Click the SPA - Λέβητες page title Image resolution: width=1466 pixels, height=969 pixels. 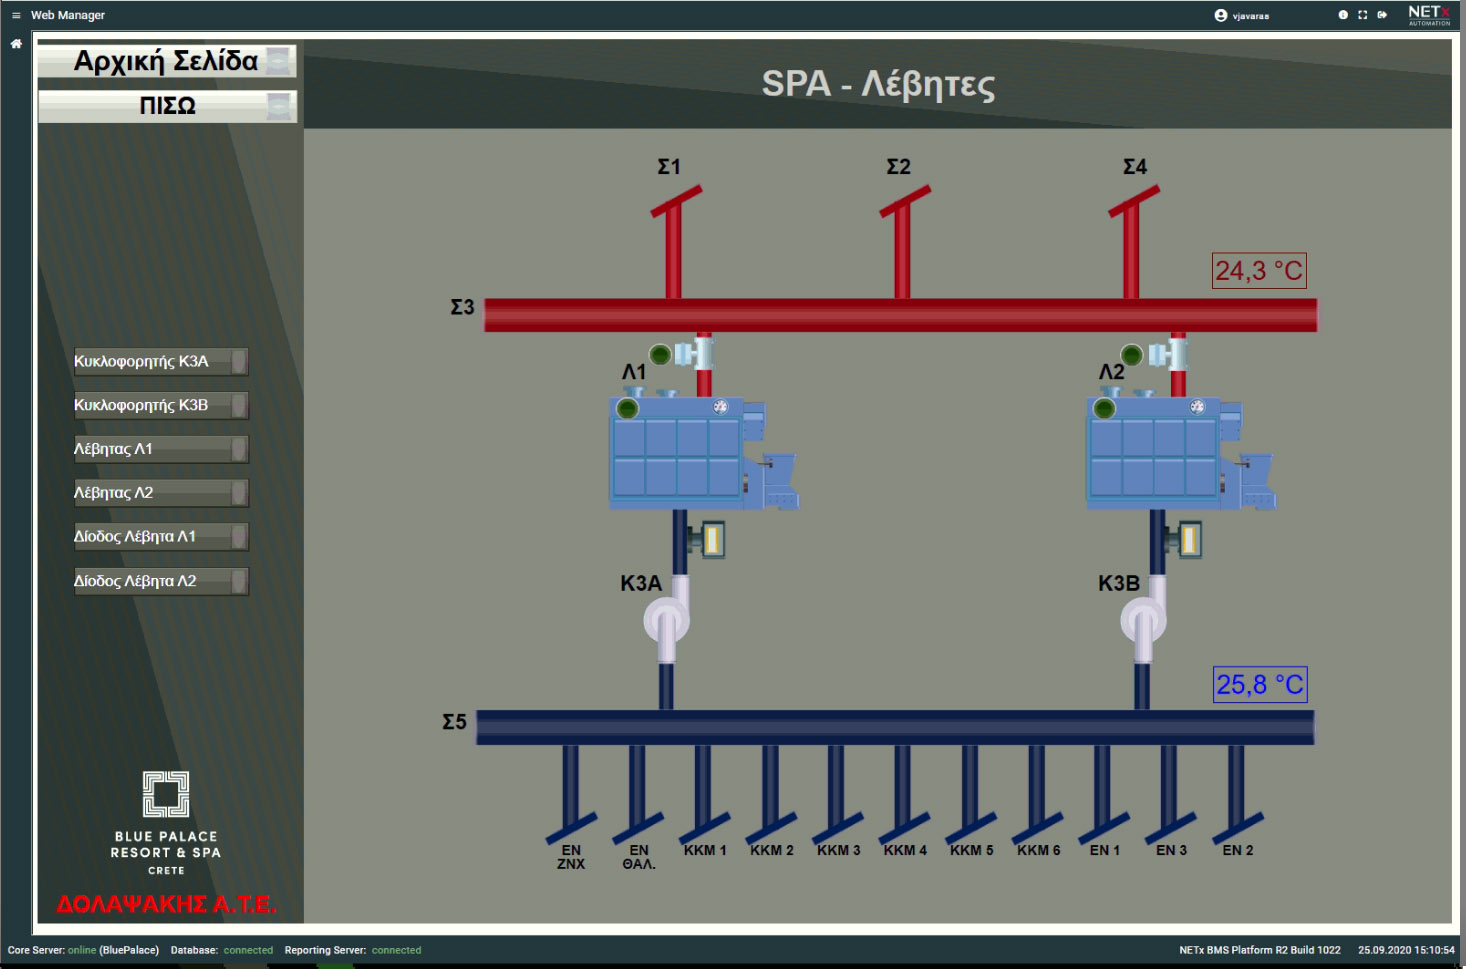[x=878, y=84]
